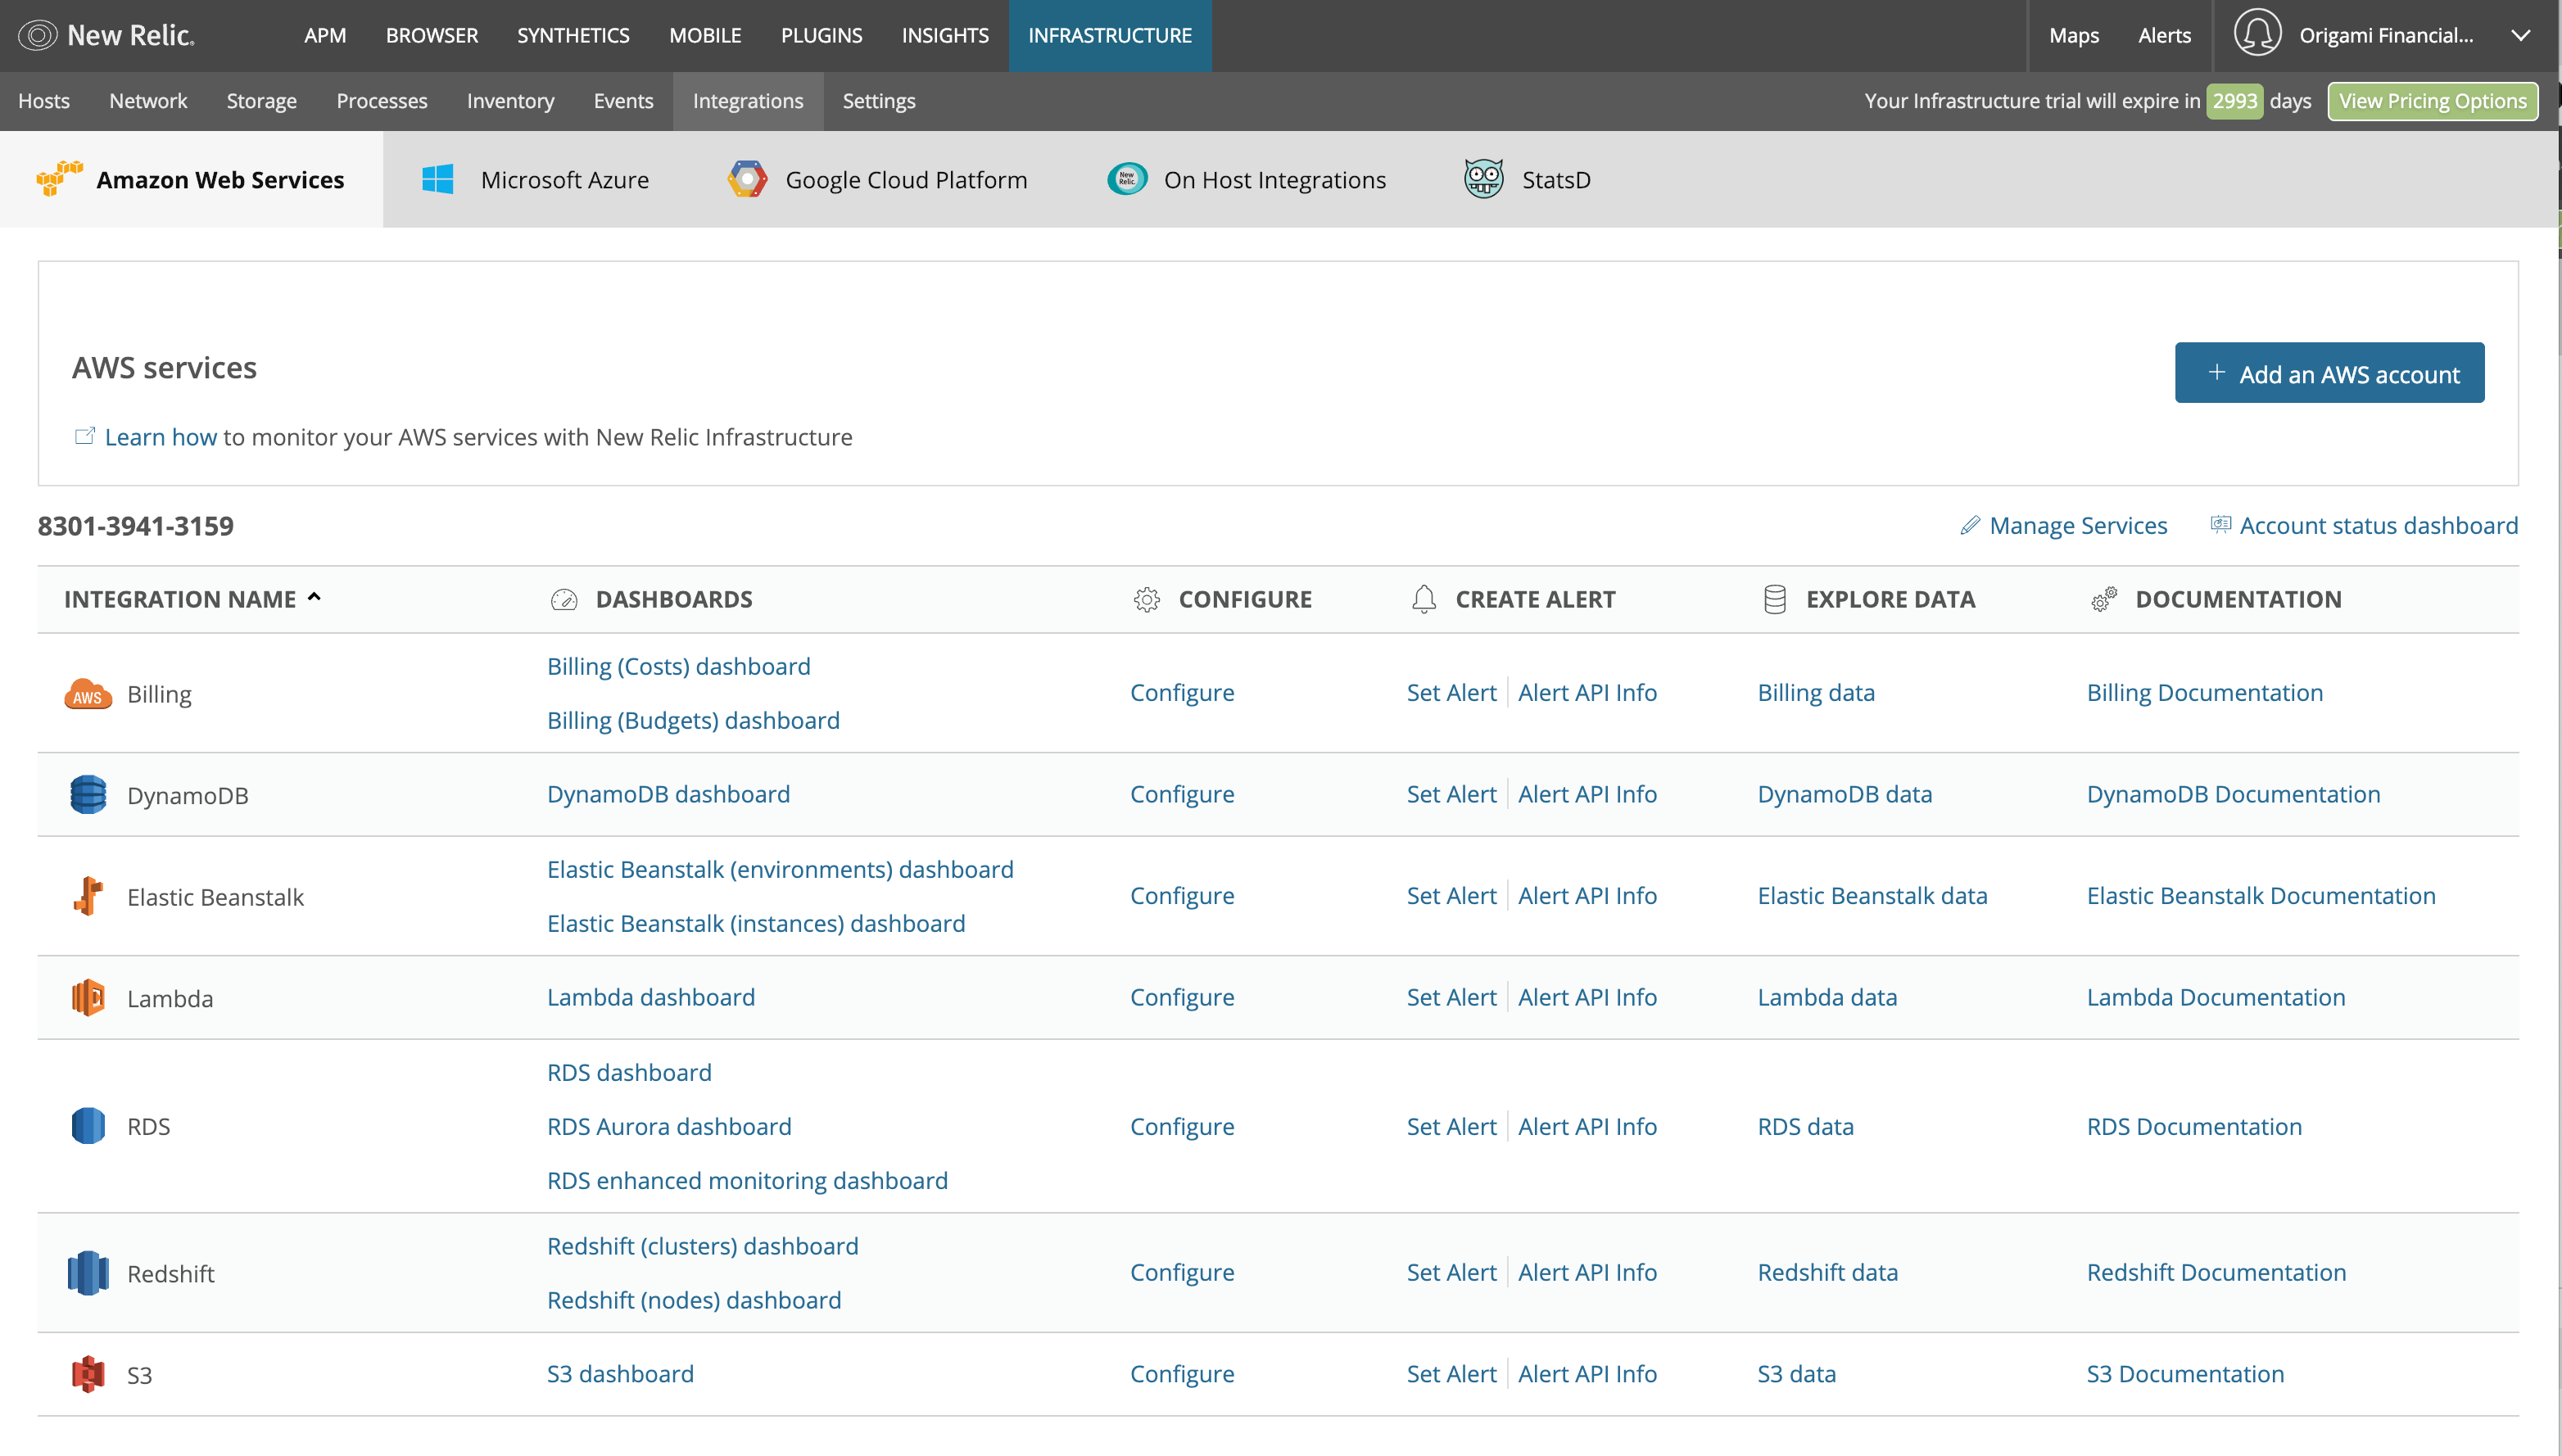Expand the Origami Financial account dropdown

[x=2520, y=35]
